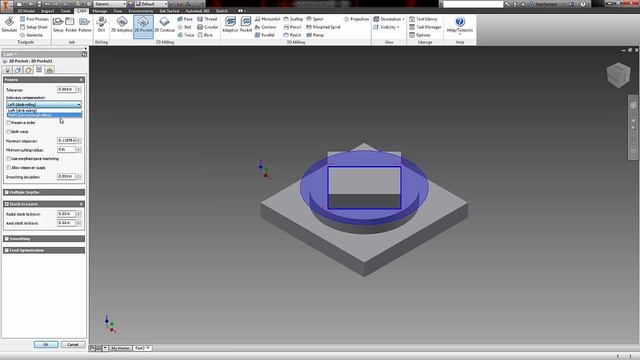Click the ViewCube in the viewport

618,75
